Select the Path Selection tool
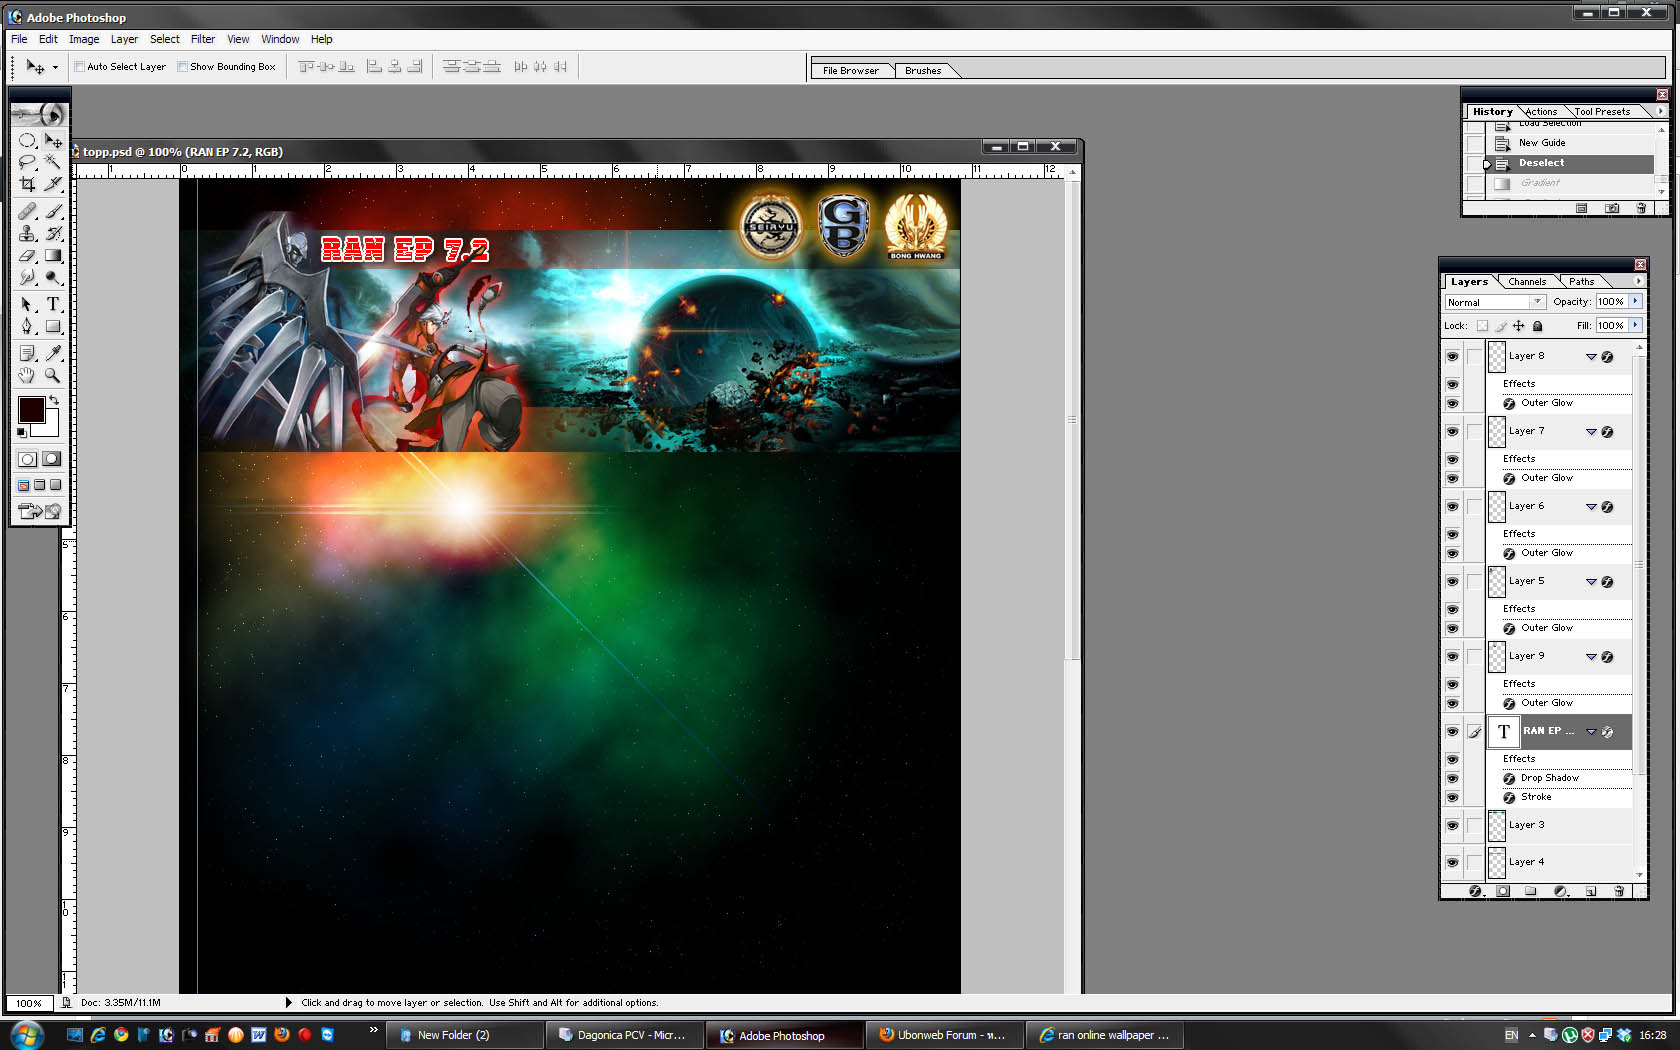 28,304
